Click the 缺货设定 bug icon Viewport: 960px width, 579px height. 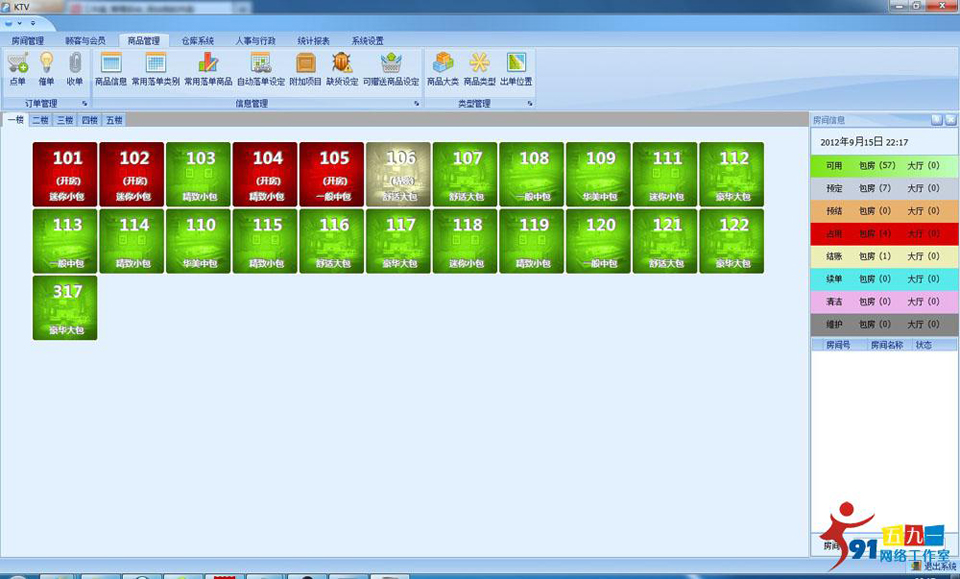(342, 68)
